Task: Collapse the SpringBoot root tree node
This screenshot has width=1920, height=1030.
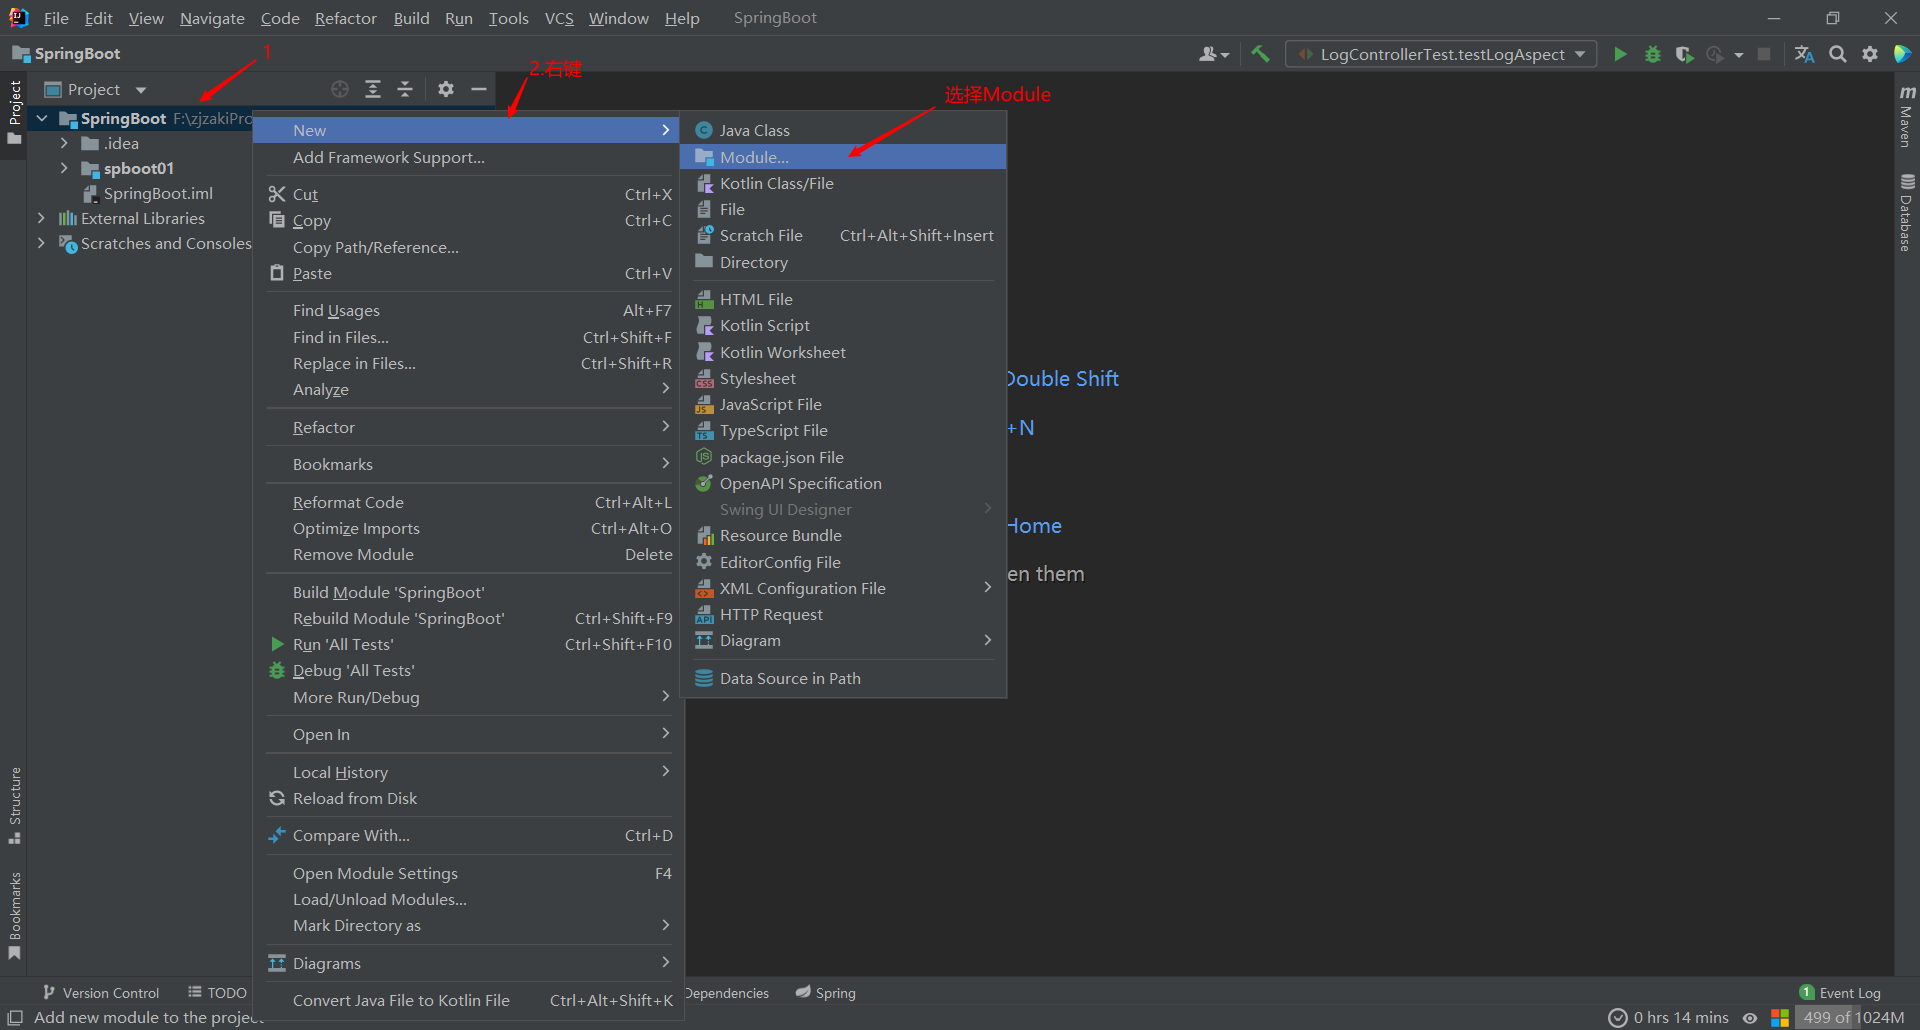Action: tap(42, 118)
